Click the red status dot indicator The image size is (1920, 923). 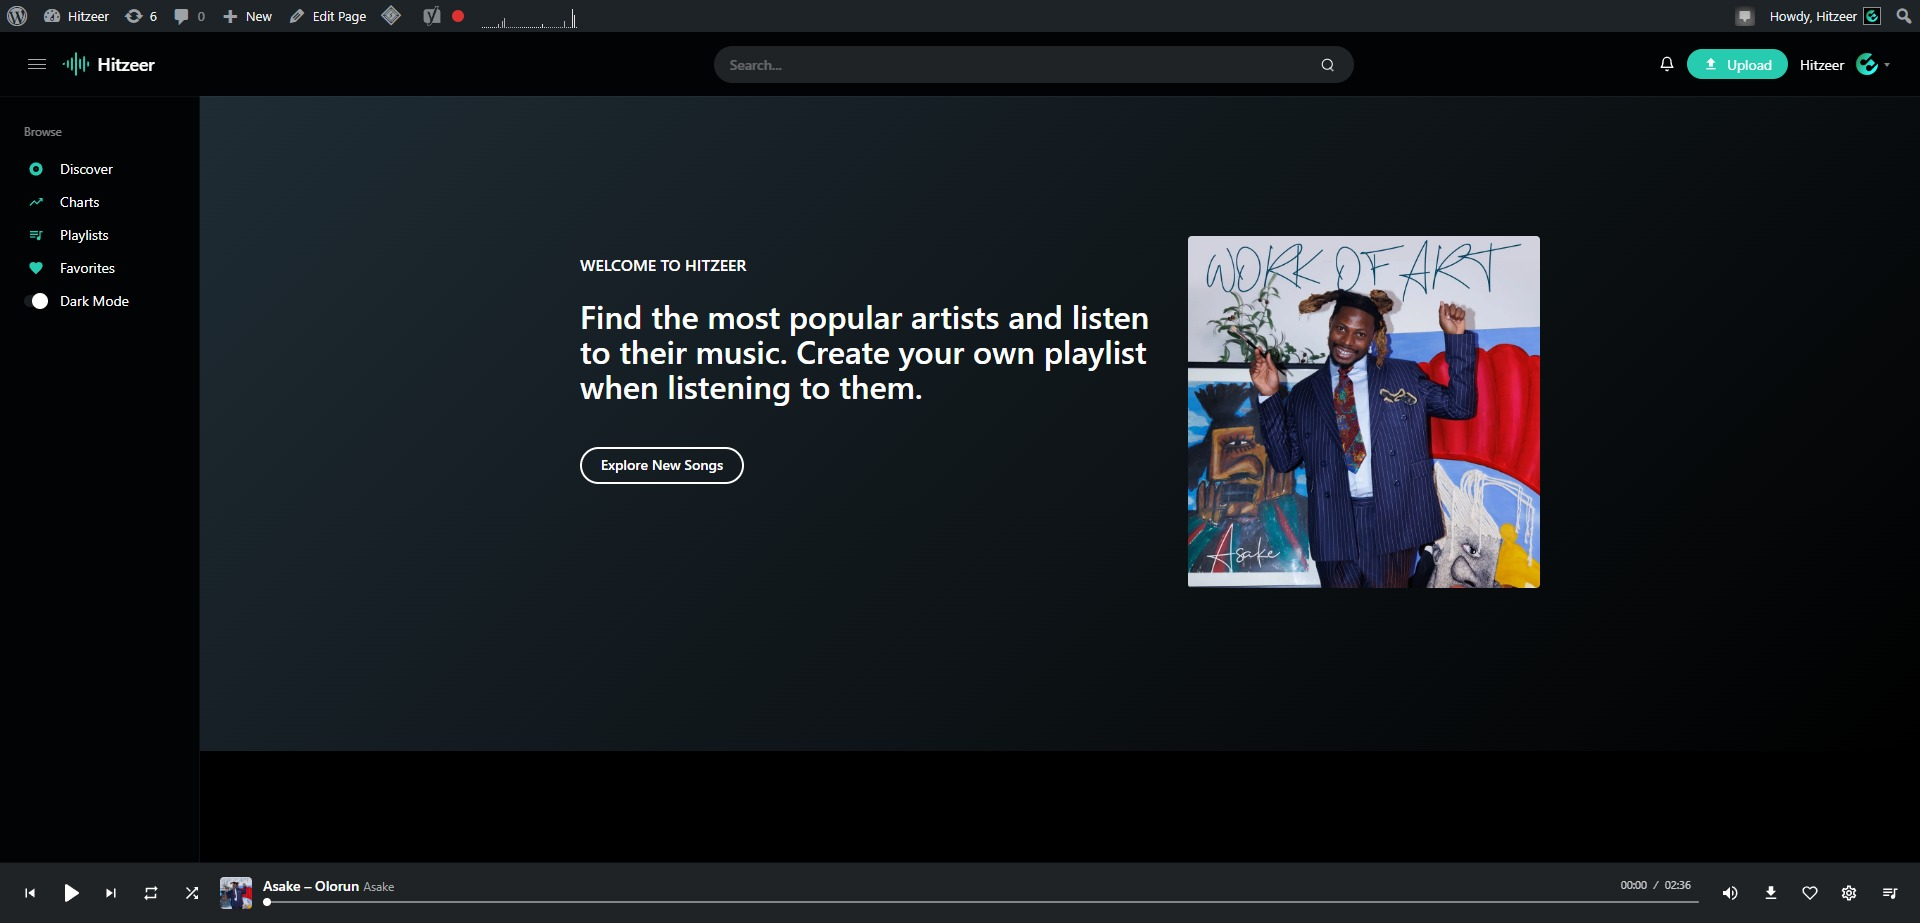point(458,16)
